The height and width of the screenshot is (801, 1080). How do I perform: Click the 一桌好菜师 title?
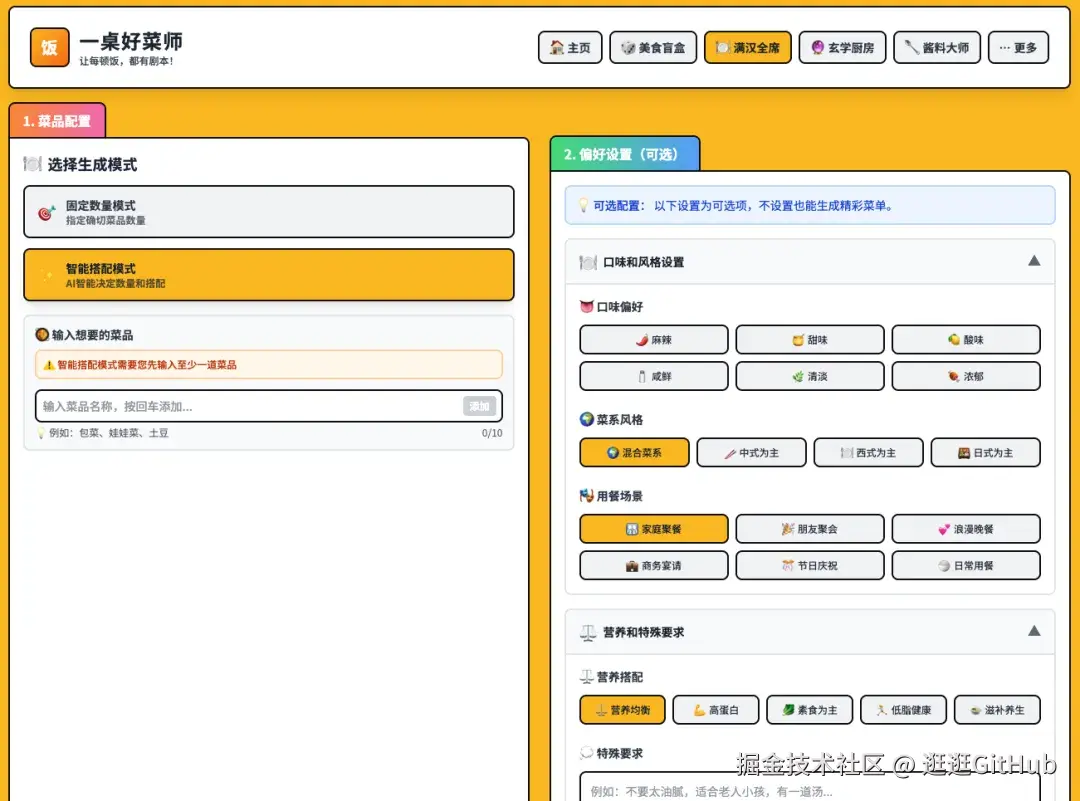(131, 41)
